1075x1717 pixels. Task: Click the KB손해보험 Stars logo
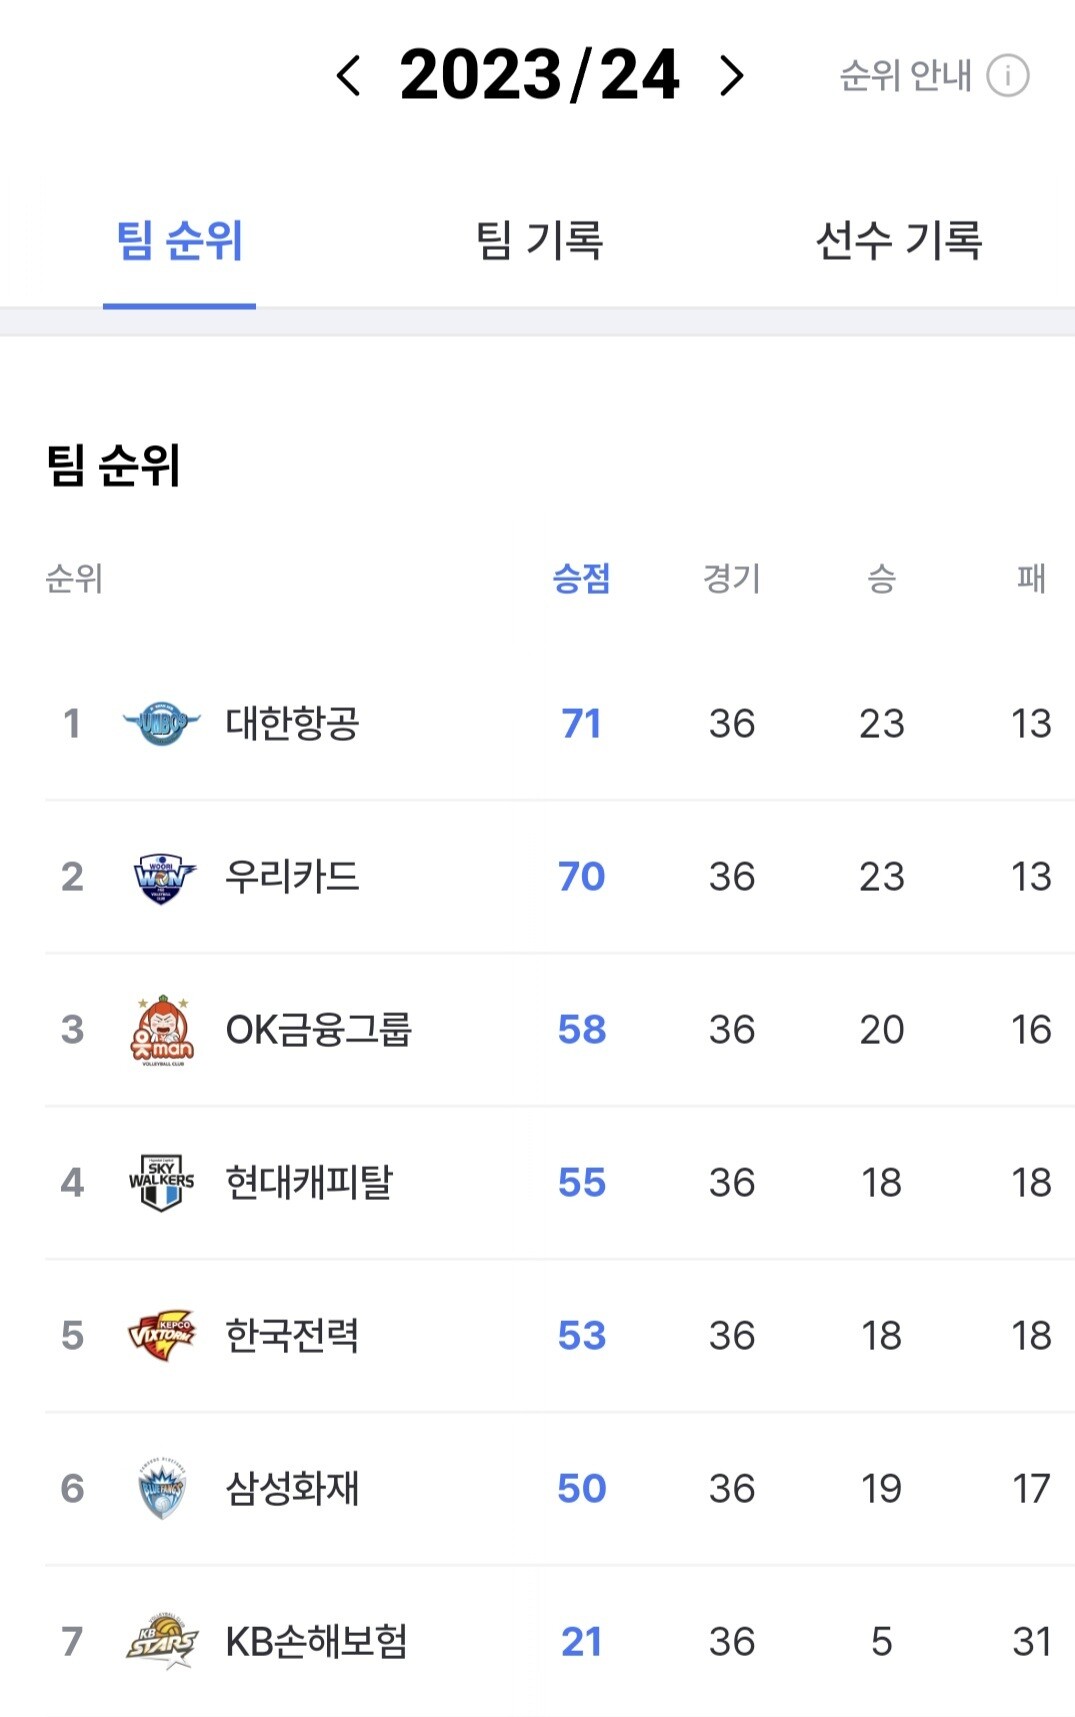(x=162, y=1641)
